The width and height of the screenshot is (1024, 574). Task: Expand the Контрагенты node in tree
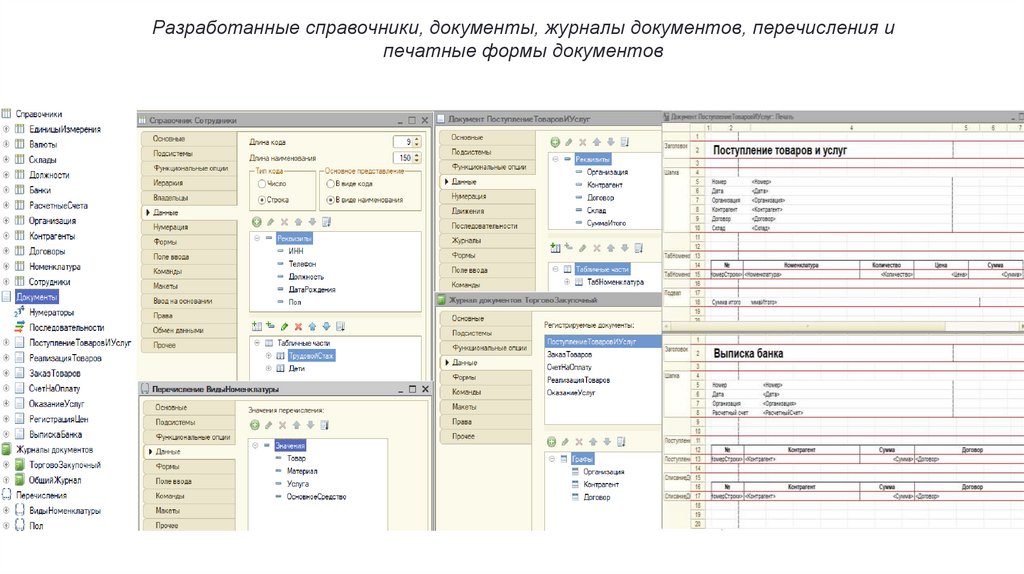7,236
